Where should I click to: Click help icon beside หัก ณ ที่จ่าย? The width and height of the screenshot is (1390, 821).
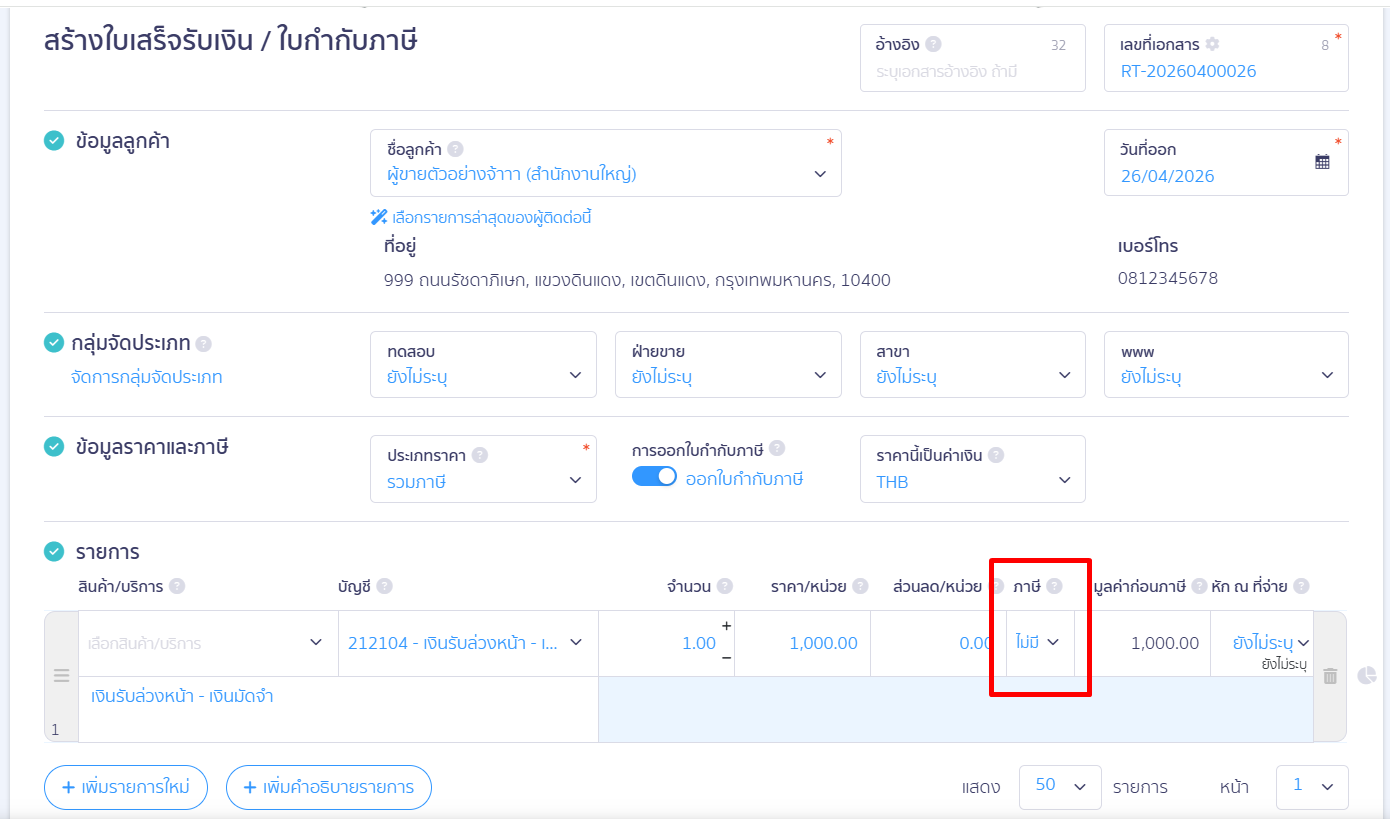pyautogui.click(x=1301, y=587)
